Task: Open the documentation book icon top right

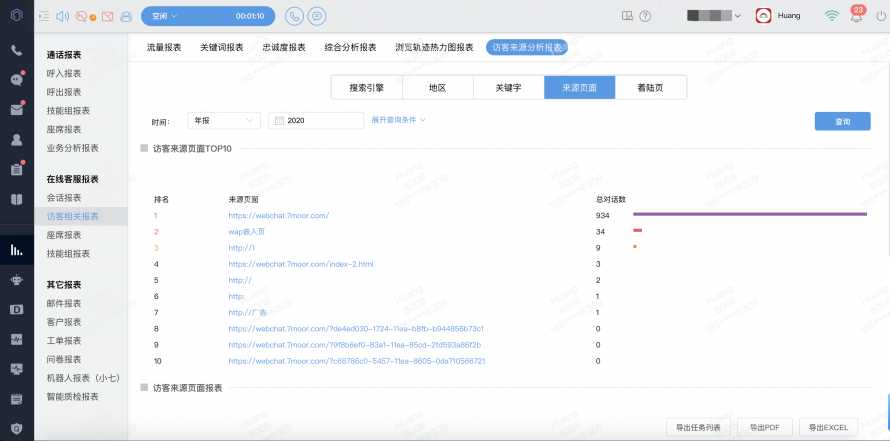Action: (627, 16)
